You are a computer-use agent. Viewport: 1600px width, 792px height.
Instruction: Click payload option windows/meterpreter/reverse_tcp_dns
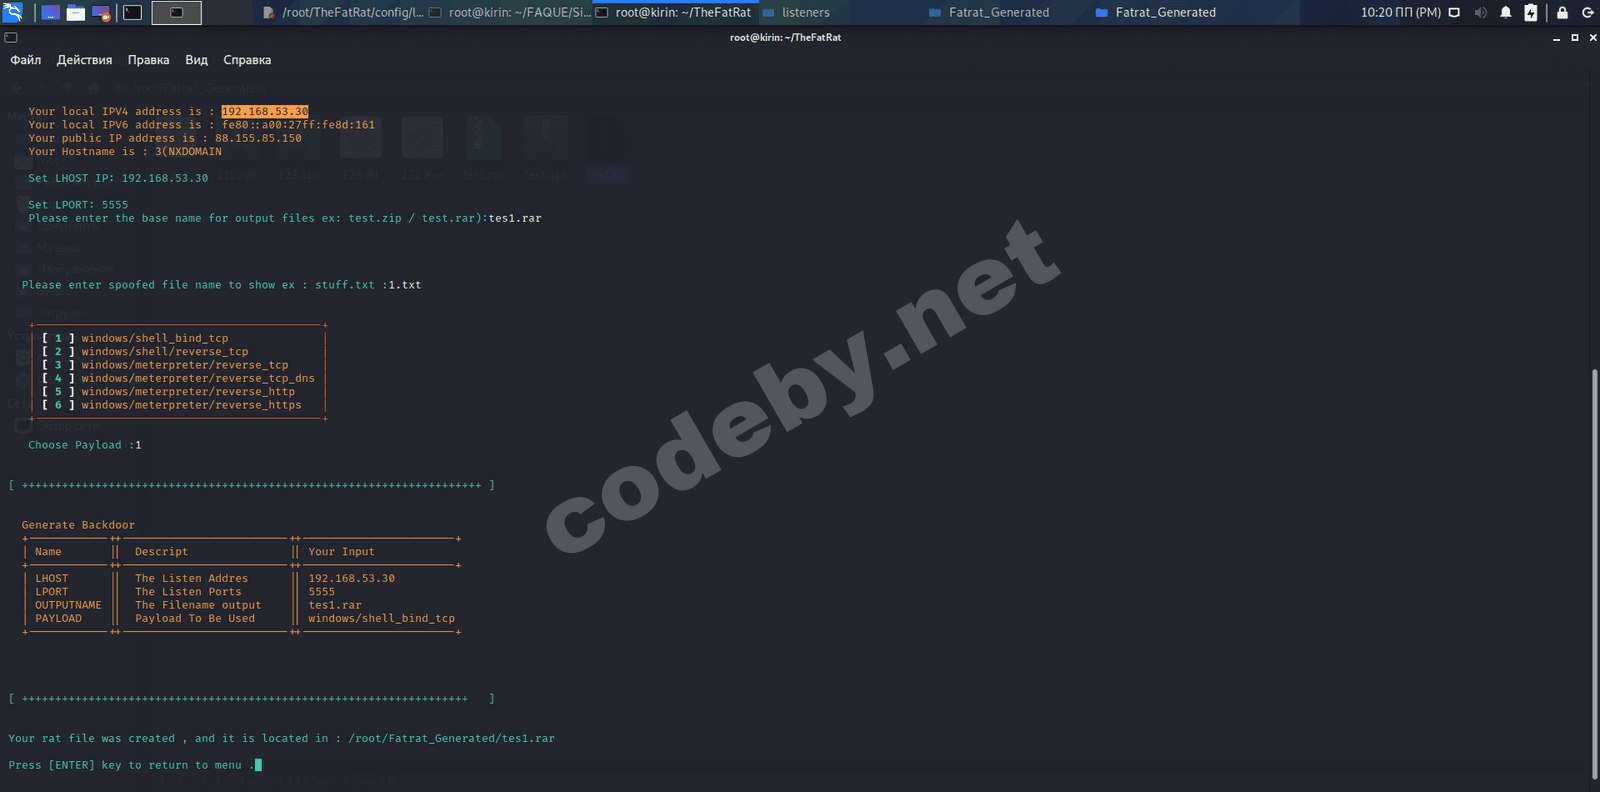(x=198, y=378)
